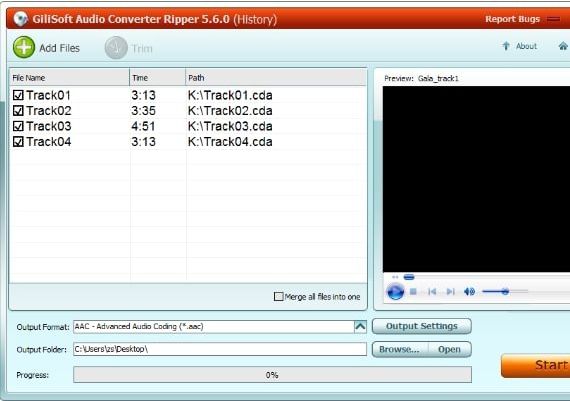Select the Track04 file name
Viewport: 570px width, 401px height.
coord(49,141)
